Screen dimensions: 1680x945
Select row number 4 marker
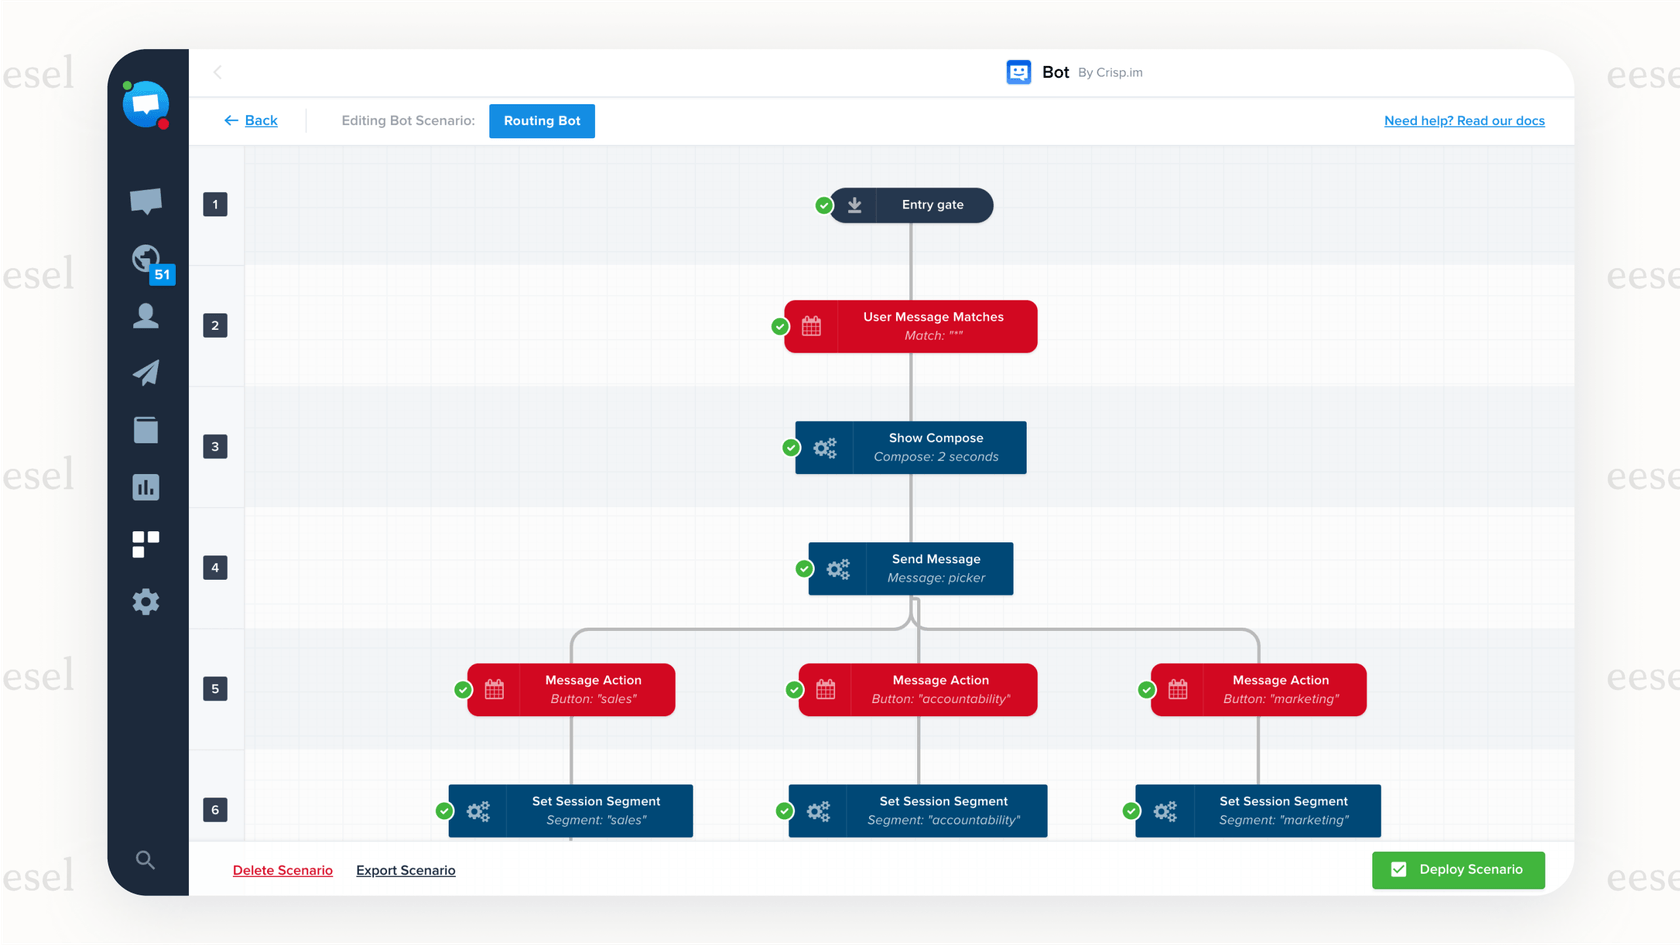tap(215, 568)
